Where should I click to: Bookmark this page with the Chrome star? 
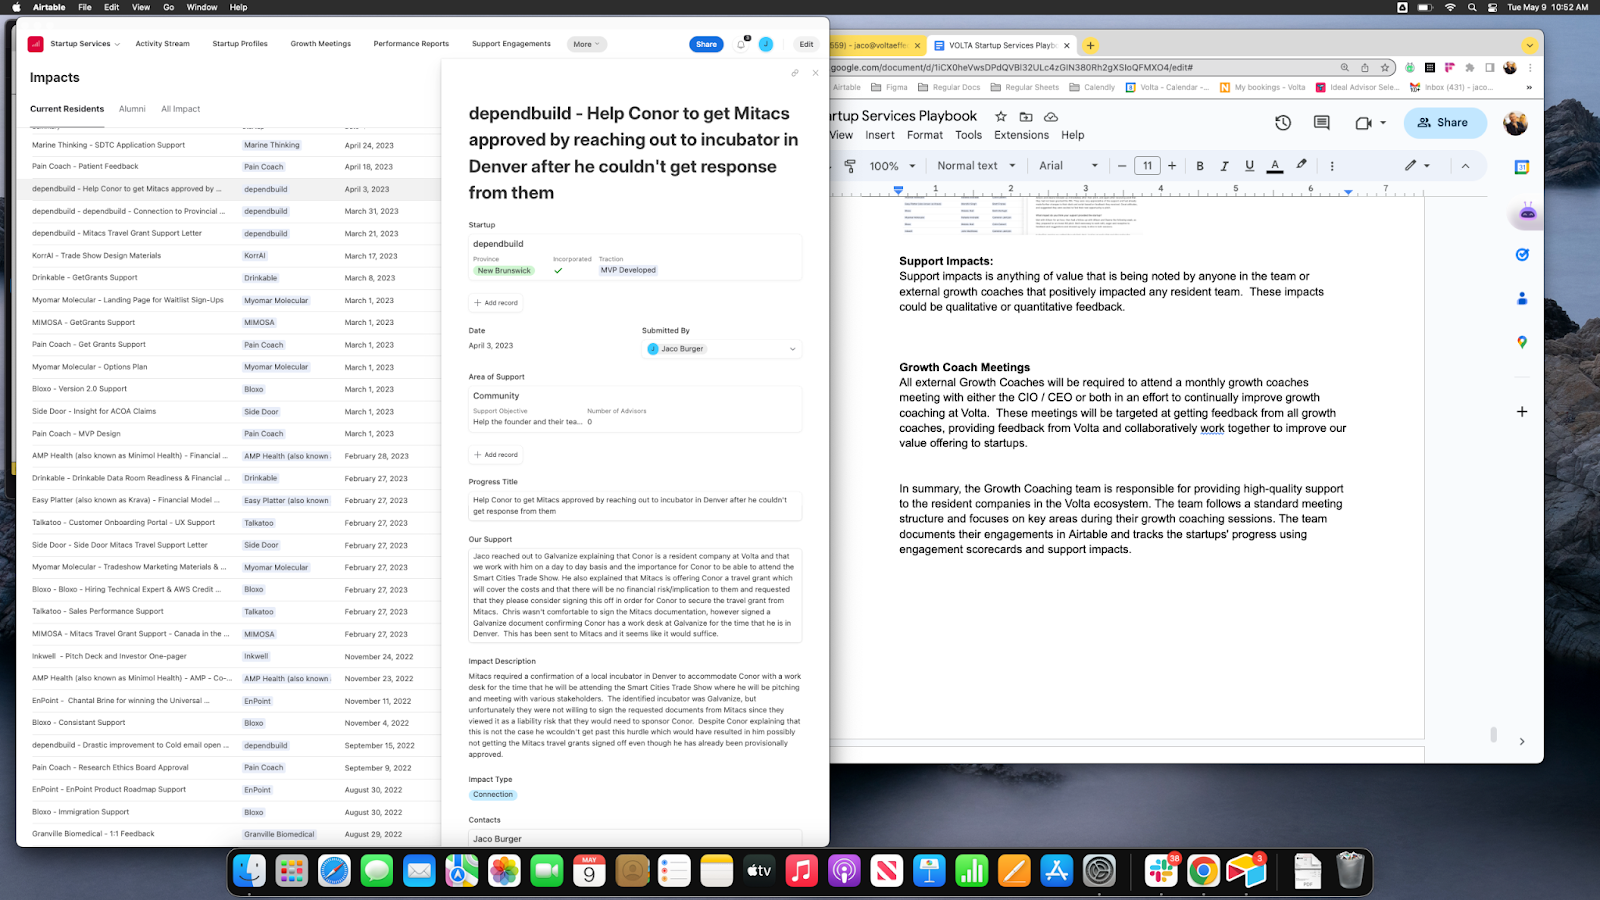1385,68
